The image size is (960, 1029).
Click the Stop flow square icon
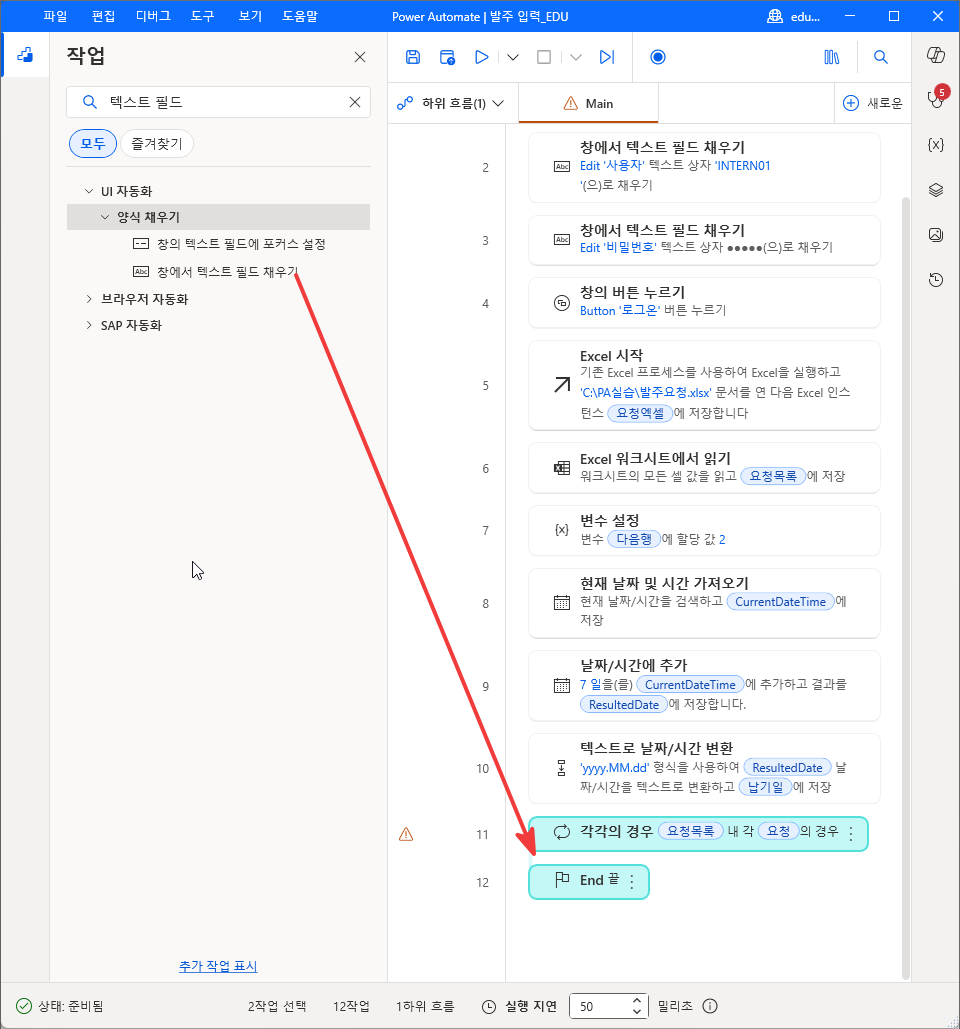(544, 57)
